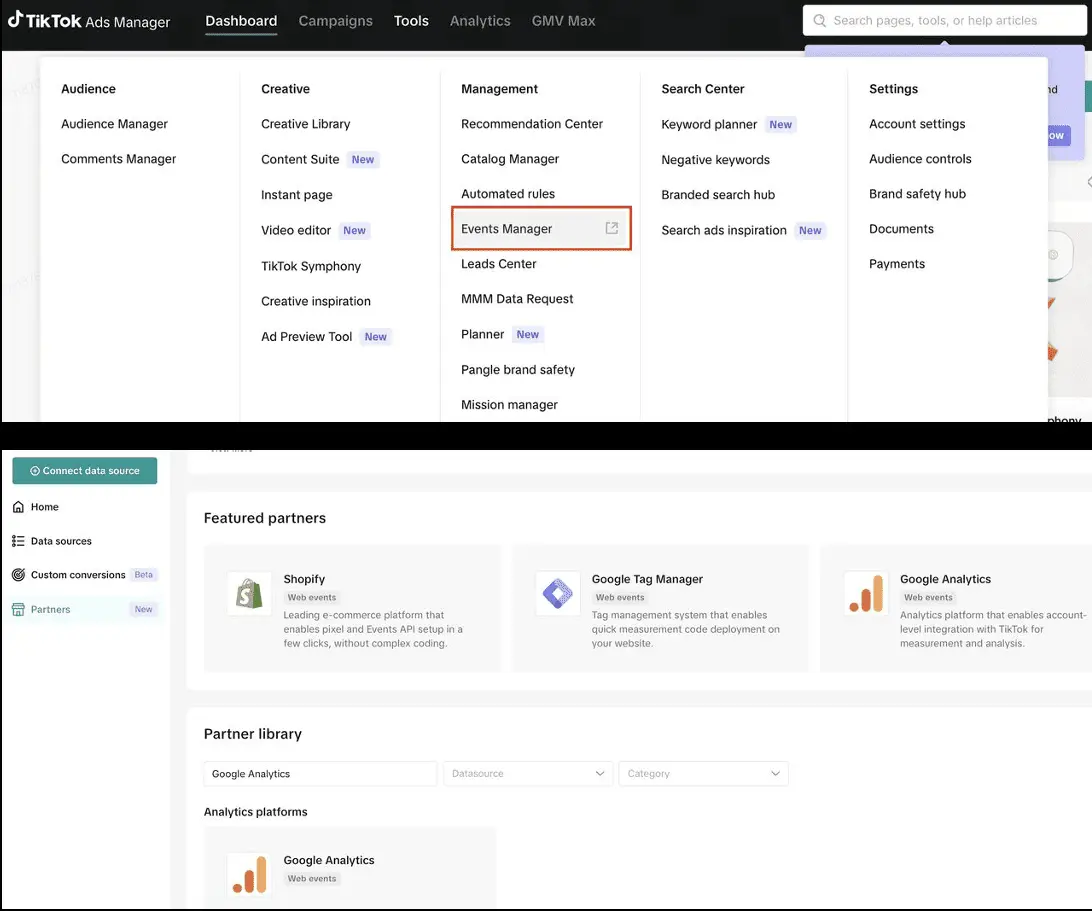The image size is (1092, 911).
Task: Click the Data sources list icon
Action: click(18, 541)
